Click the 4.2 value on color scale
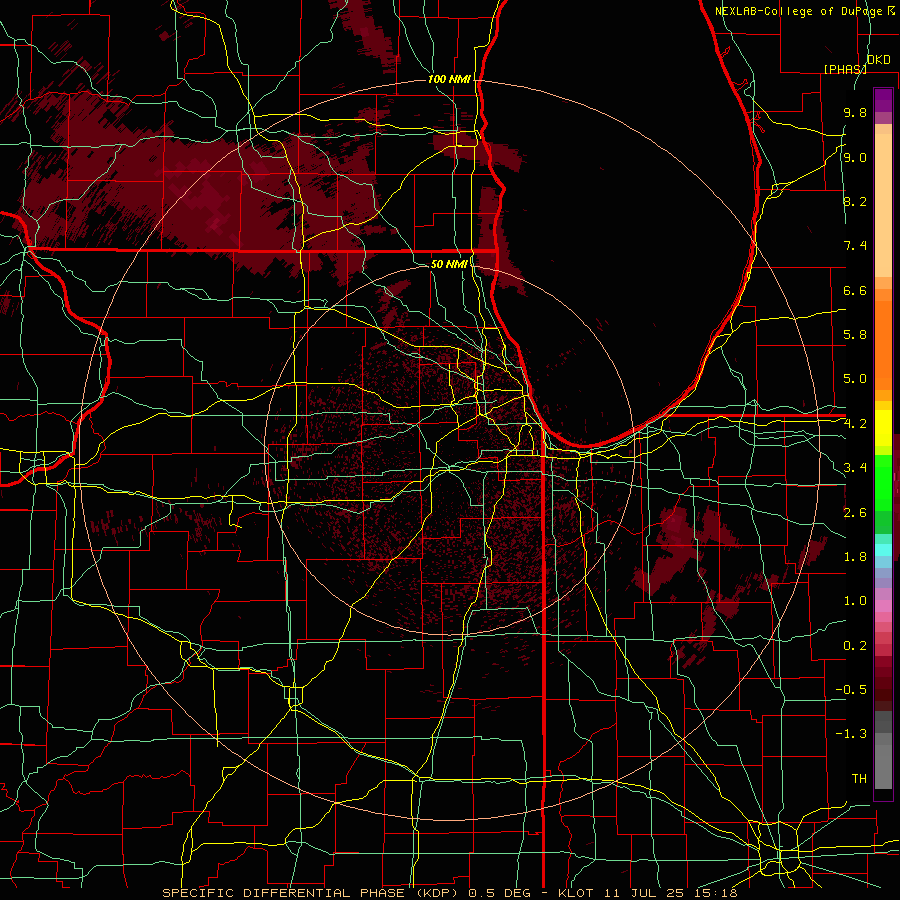 click(x=855, y=424)
